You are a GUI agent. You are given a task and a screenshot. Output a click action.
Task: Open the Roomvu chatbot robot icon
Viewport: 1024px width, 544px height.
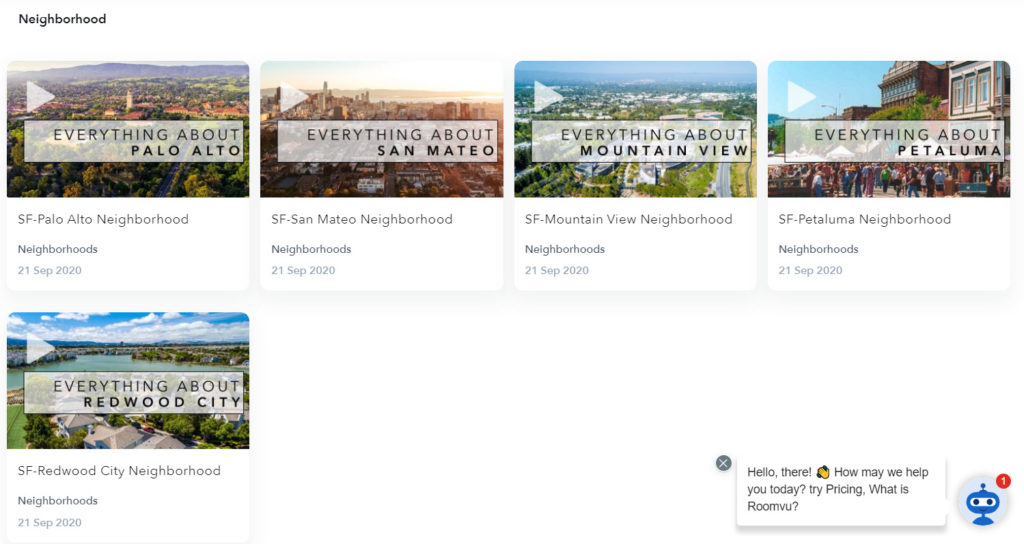pyautogui.click(x=982, y=501)
